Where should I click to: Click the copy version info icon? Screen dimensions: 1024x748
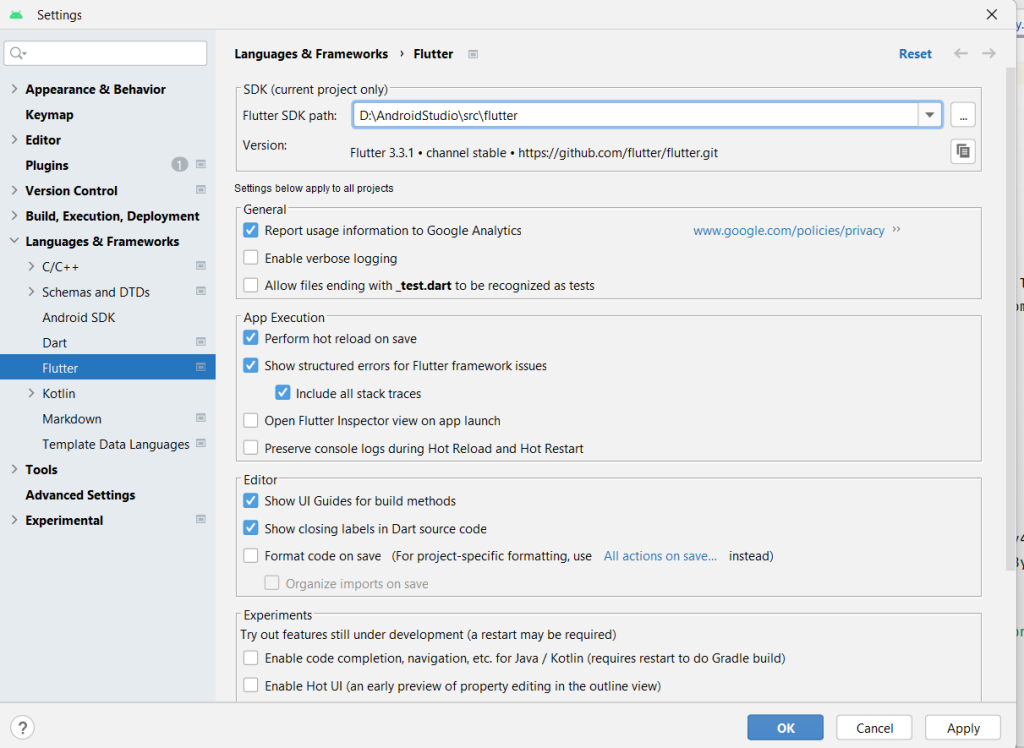point(962,151)
